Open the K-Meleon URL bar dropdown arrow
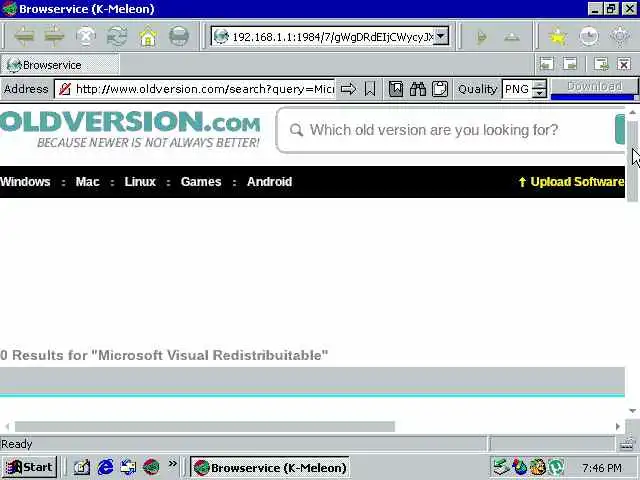640x480 pixels. (x=441, y=36)
